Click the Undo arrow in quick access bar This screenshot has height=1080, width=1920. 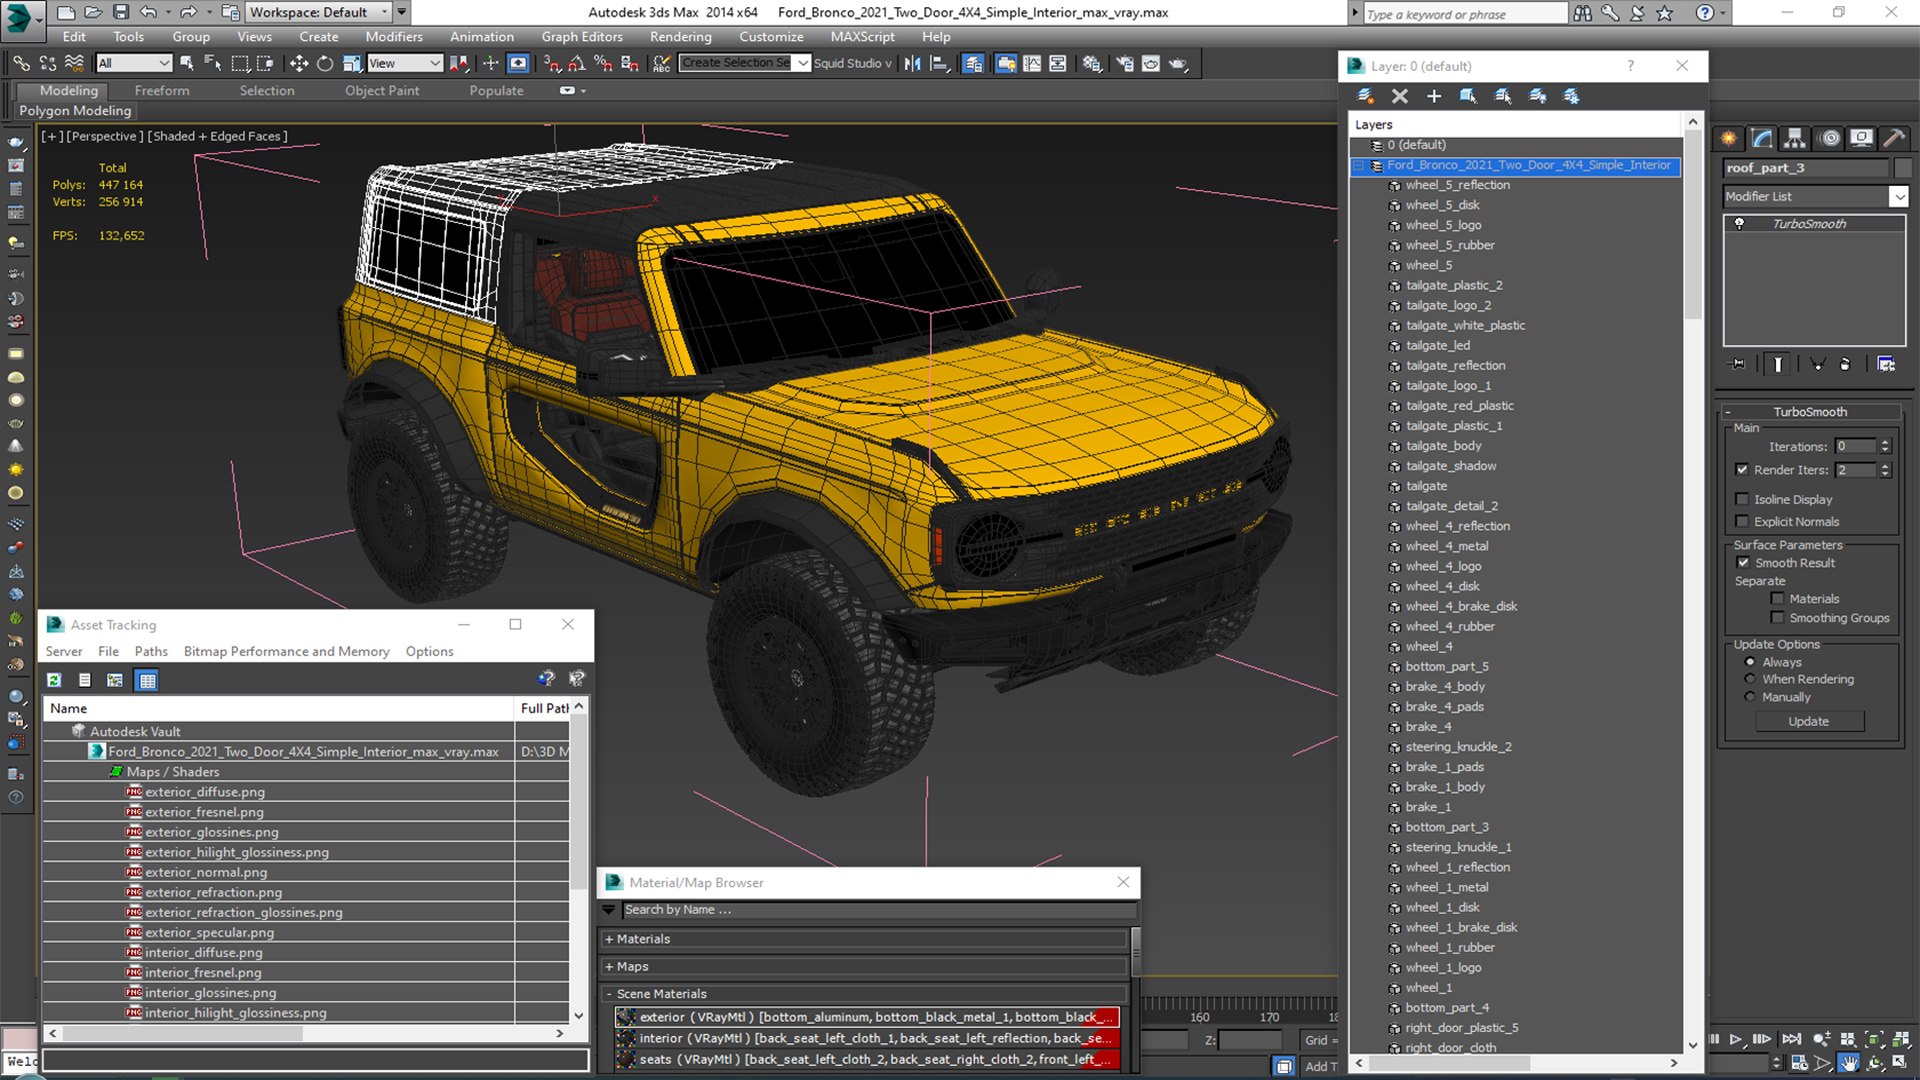click(148, 12)
